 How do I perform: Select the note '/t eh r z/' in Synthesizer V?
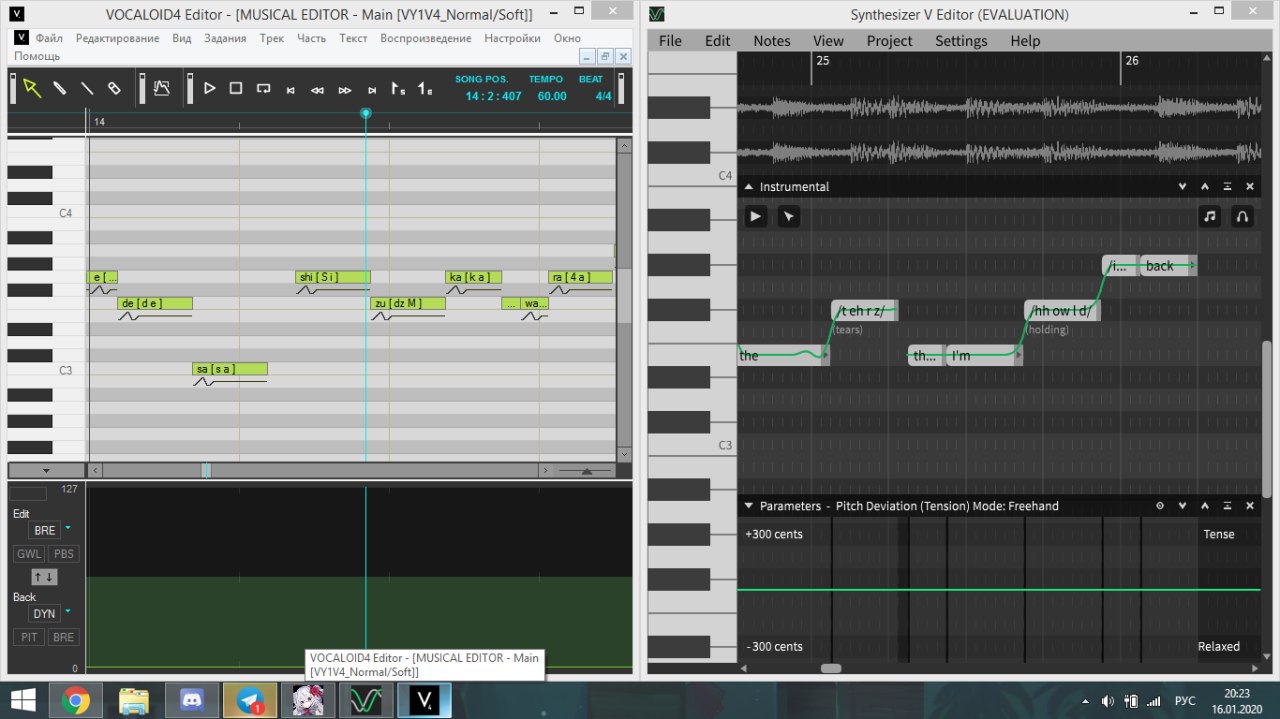(864, 310)
